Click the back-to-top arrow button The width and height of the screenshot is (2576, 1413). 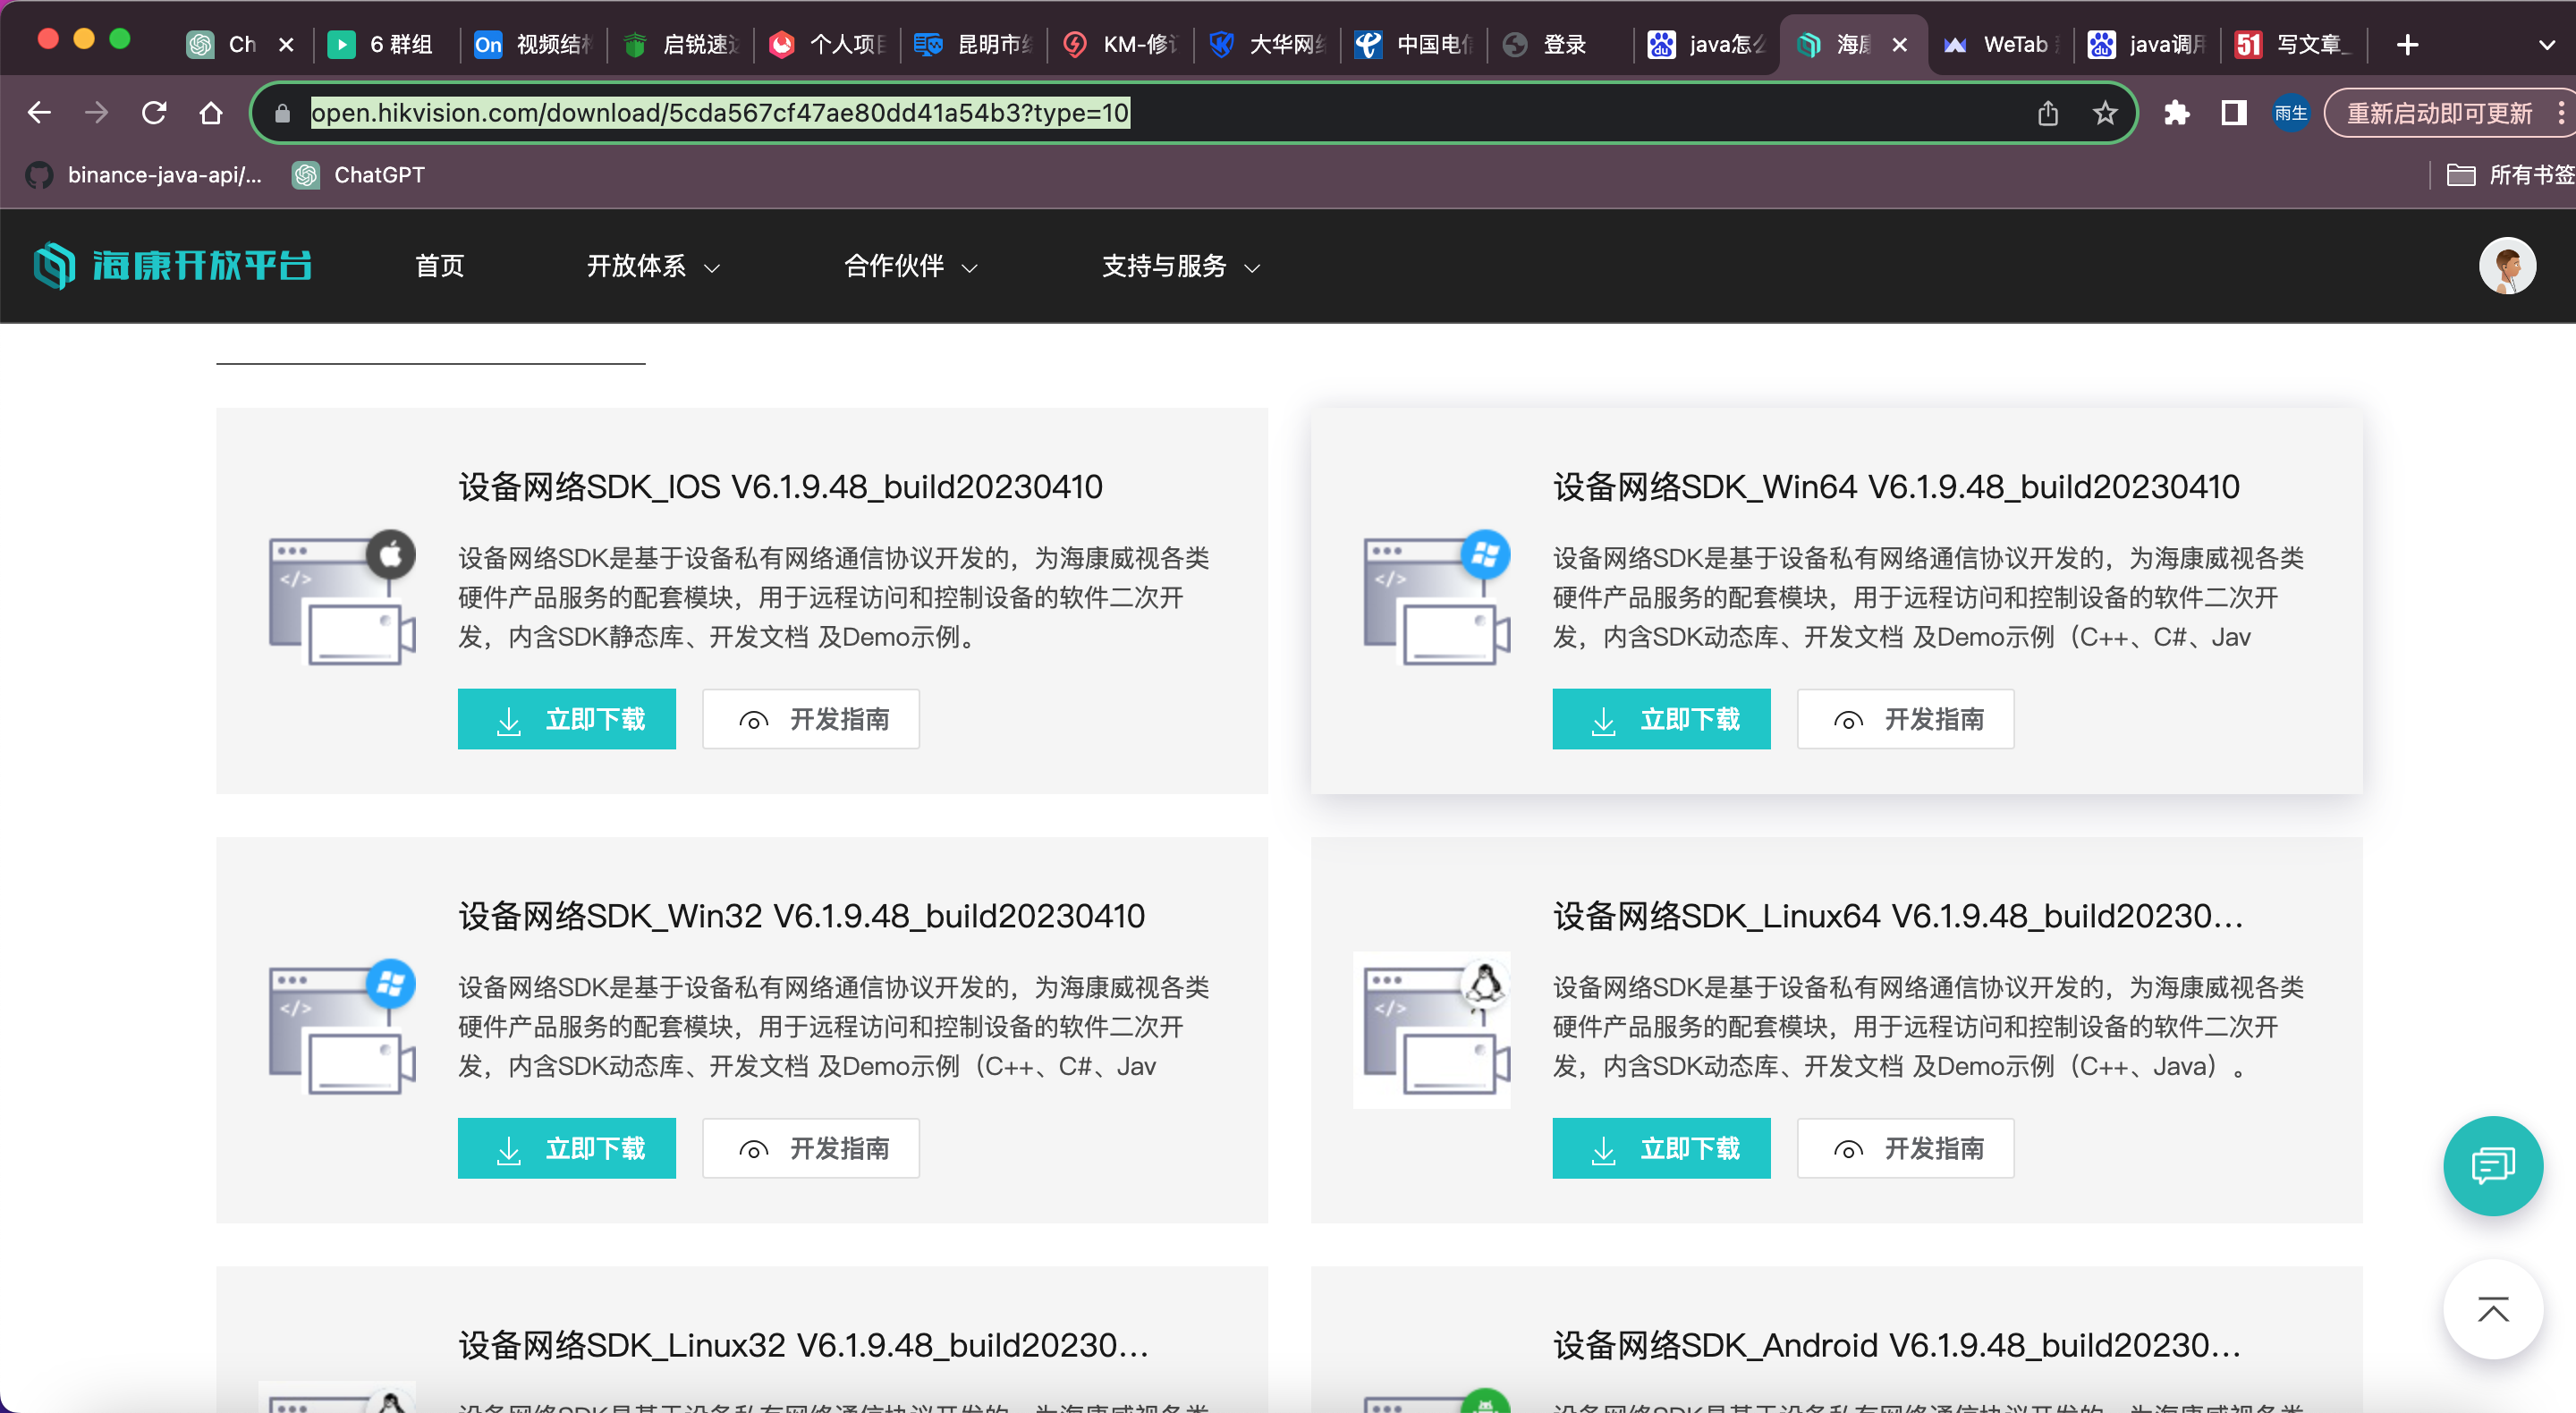tap(2492, 1309)
